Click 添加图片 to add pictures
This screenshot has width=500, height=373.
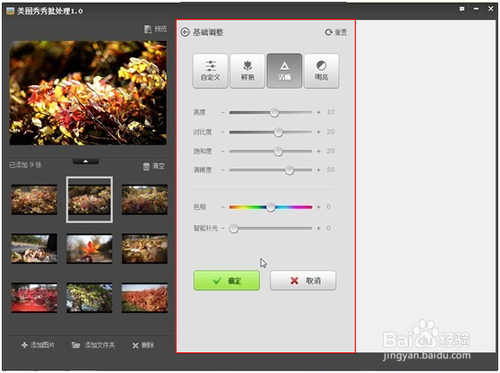click(38, 345)
